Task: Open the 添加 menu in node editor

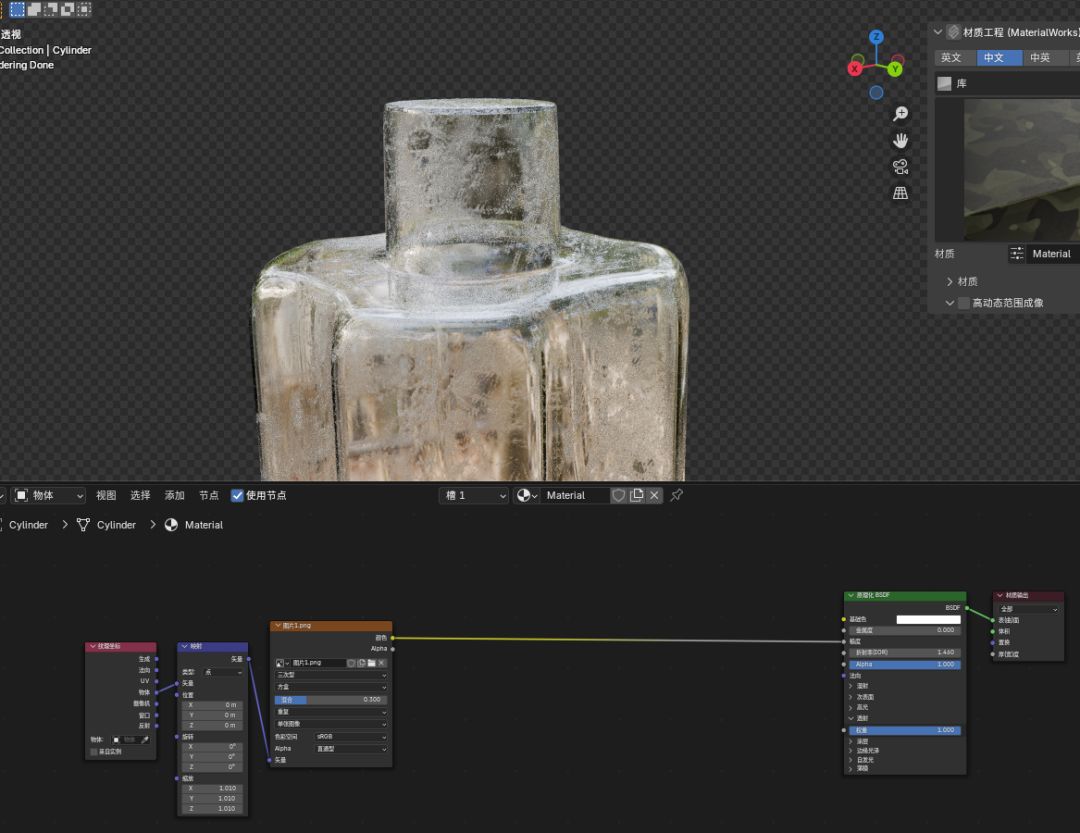Action: (x=174, y=495)
